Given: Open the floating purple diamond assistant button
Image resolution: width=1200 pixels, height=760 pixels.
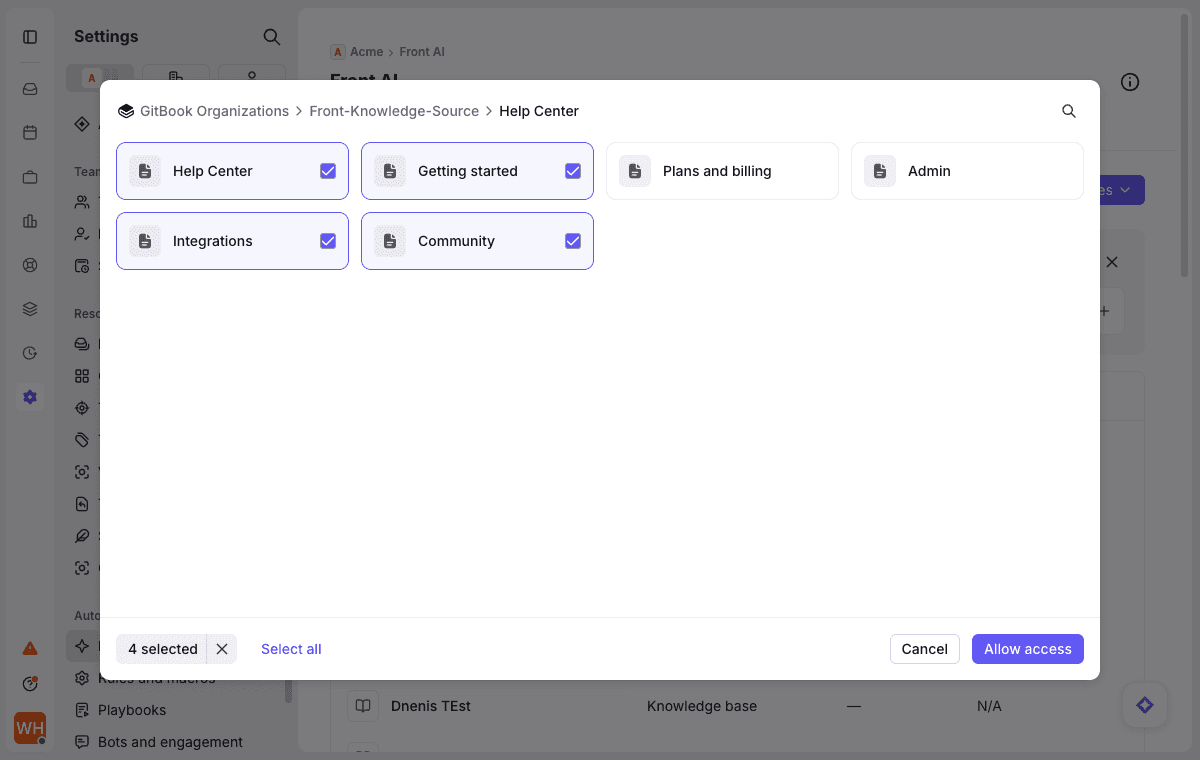Looking at the screenshot, I should pos(1145,705).
